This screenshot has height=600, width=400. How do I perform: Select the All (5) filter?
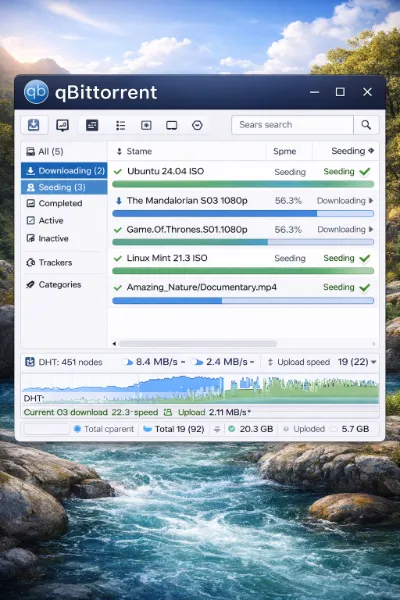coord(64,152)
